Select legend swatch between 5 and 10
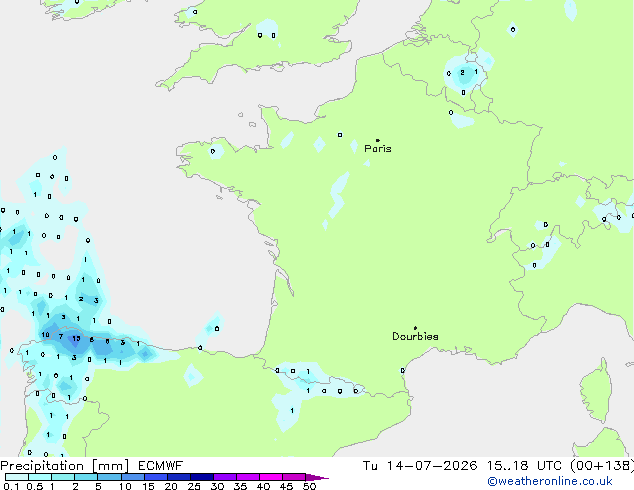 109,477
